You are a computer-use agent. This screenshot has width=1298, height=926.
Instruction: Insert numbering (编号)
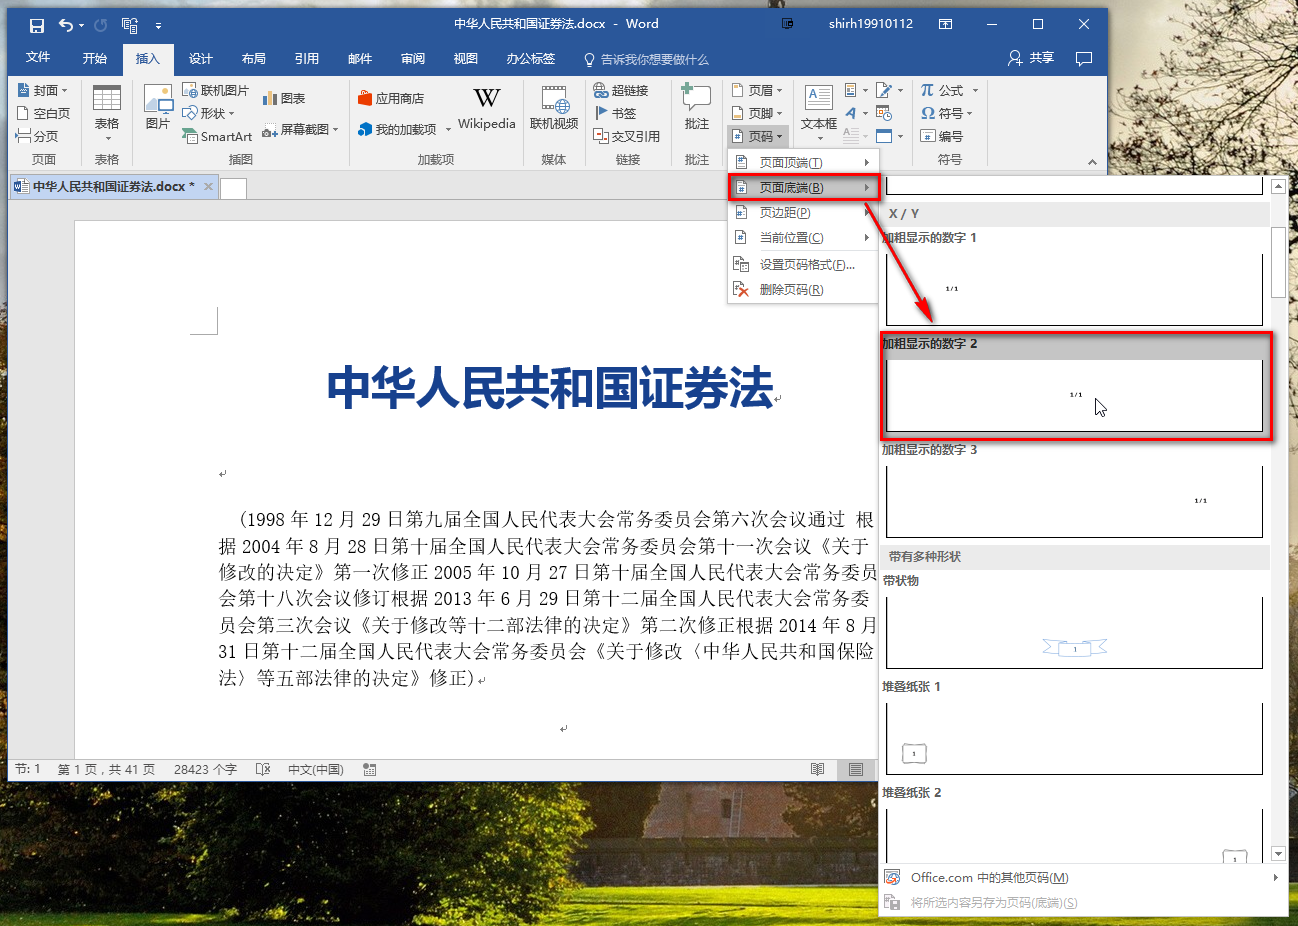[942, 136]
